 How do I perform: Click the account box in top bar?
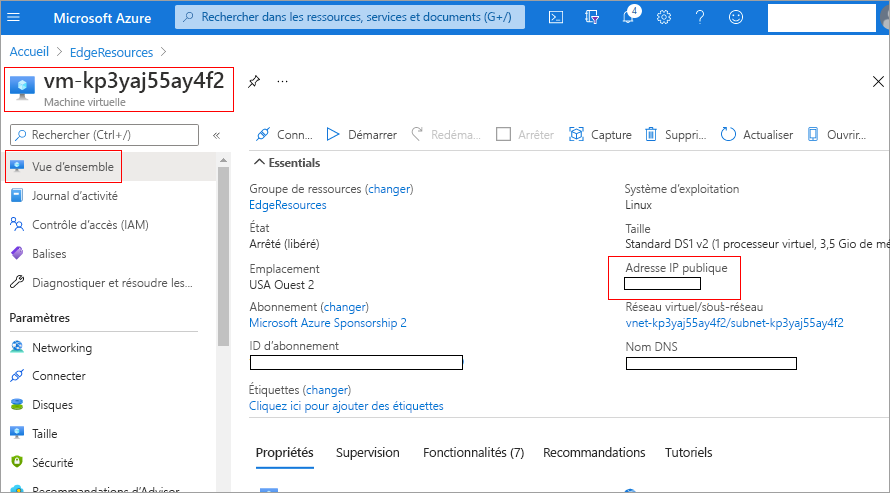[821, 18]
